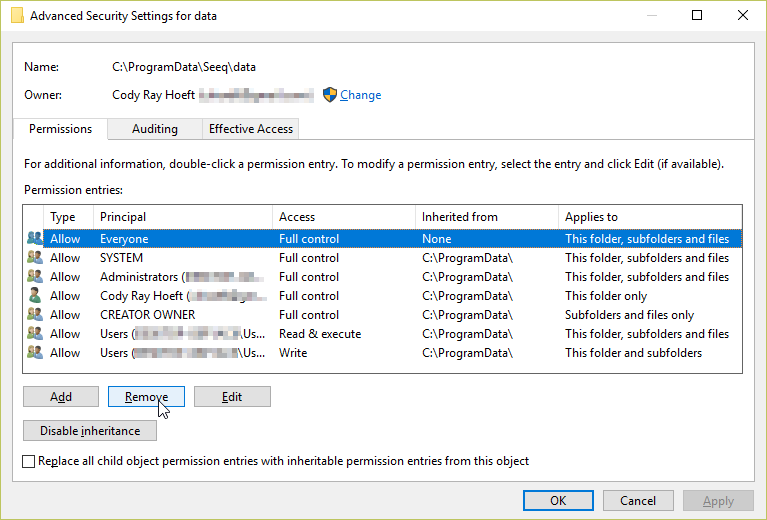Click the group icon for the Administrators entry
Image resolution: width=767 pixels, height=520 pixels.
tap(35, 277)
